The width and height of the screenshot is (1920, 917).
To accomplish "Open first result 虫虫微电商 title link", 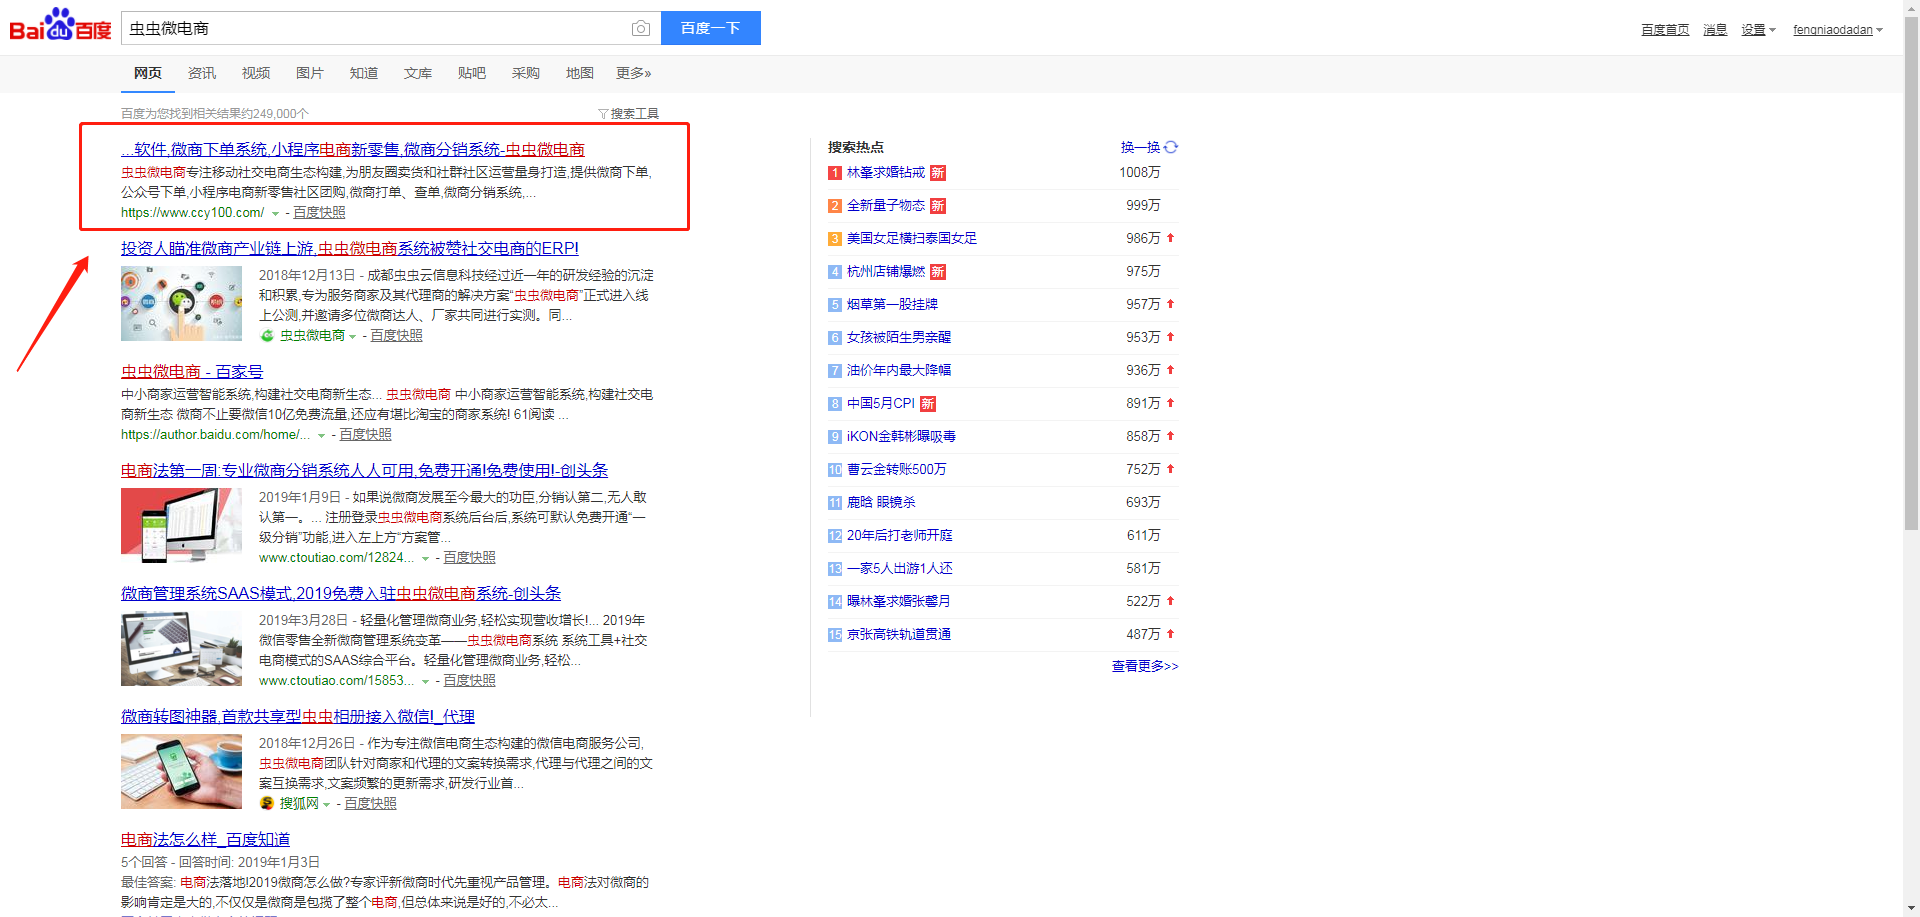I will point(353,150).
